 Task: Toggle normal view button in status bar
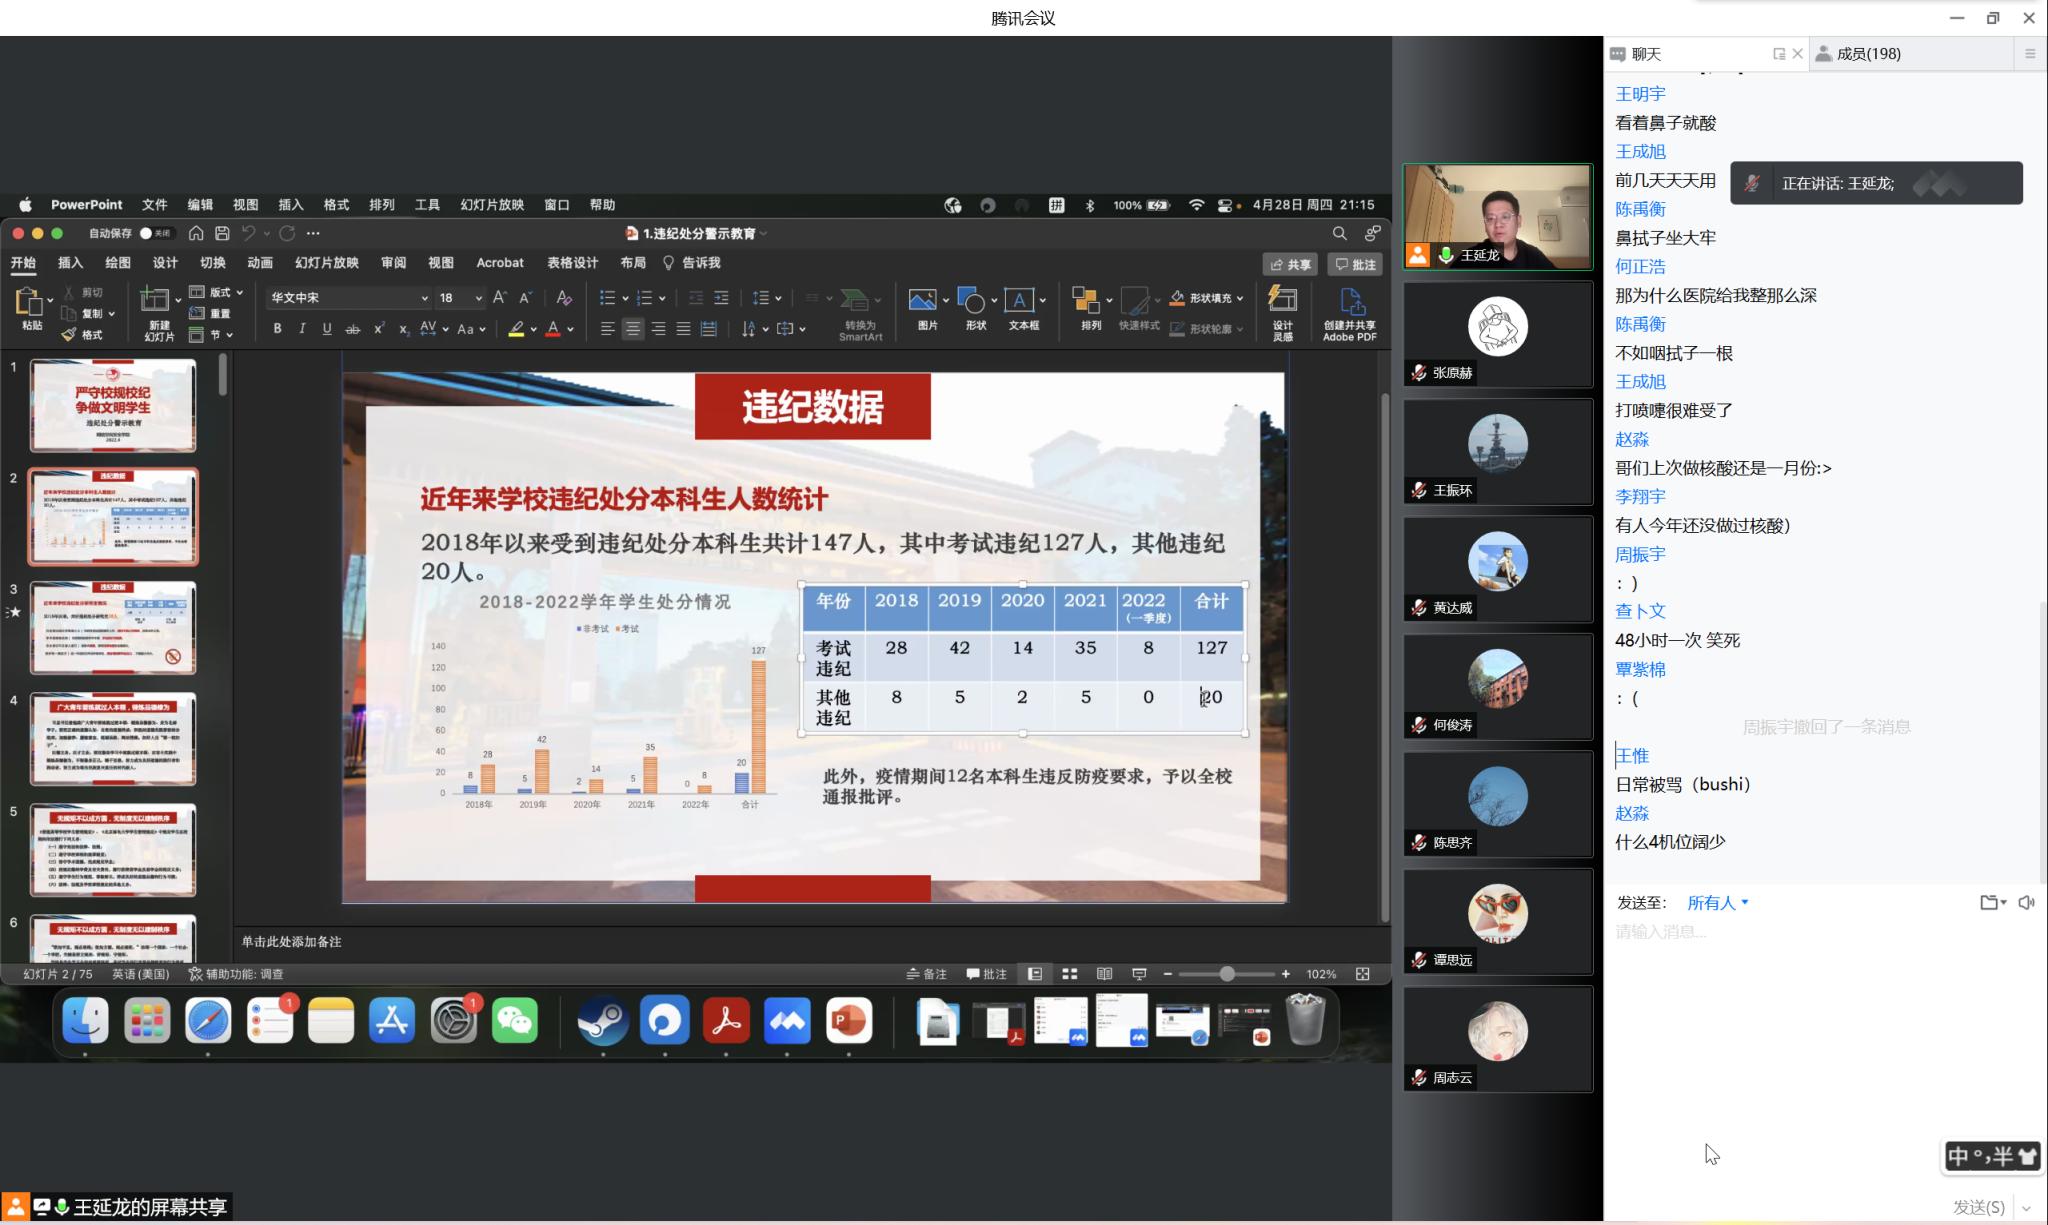[x=1035, y=974]
